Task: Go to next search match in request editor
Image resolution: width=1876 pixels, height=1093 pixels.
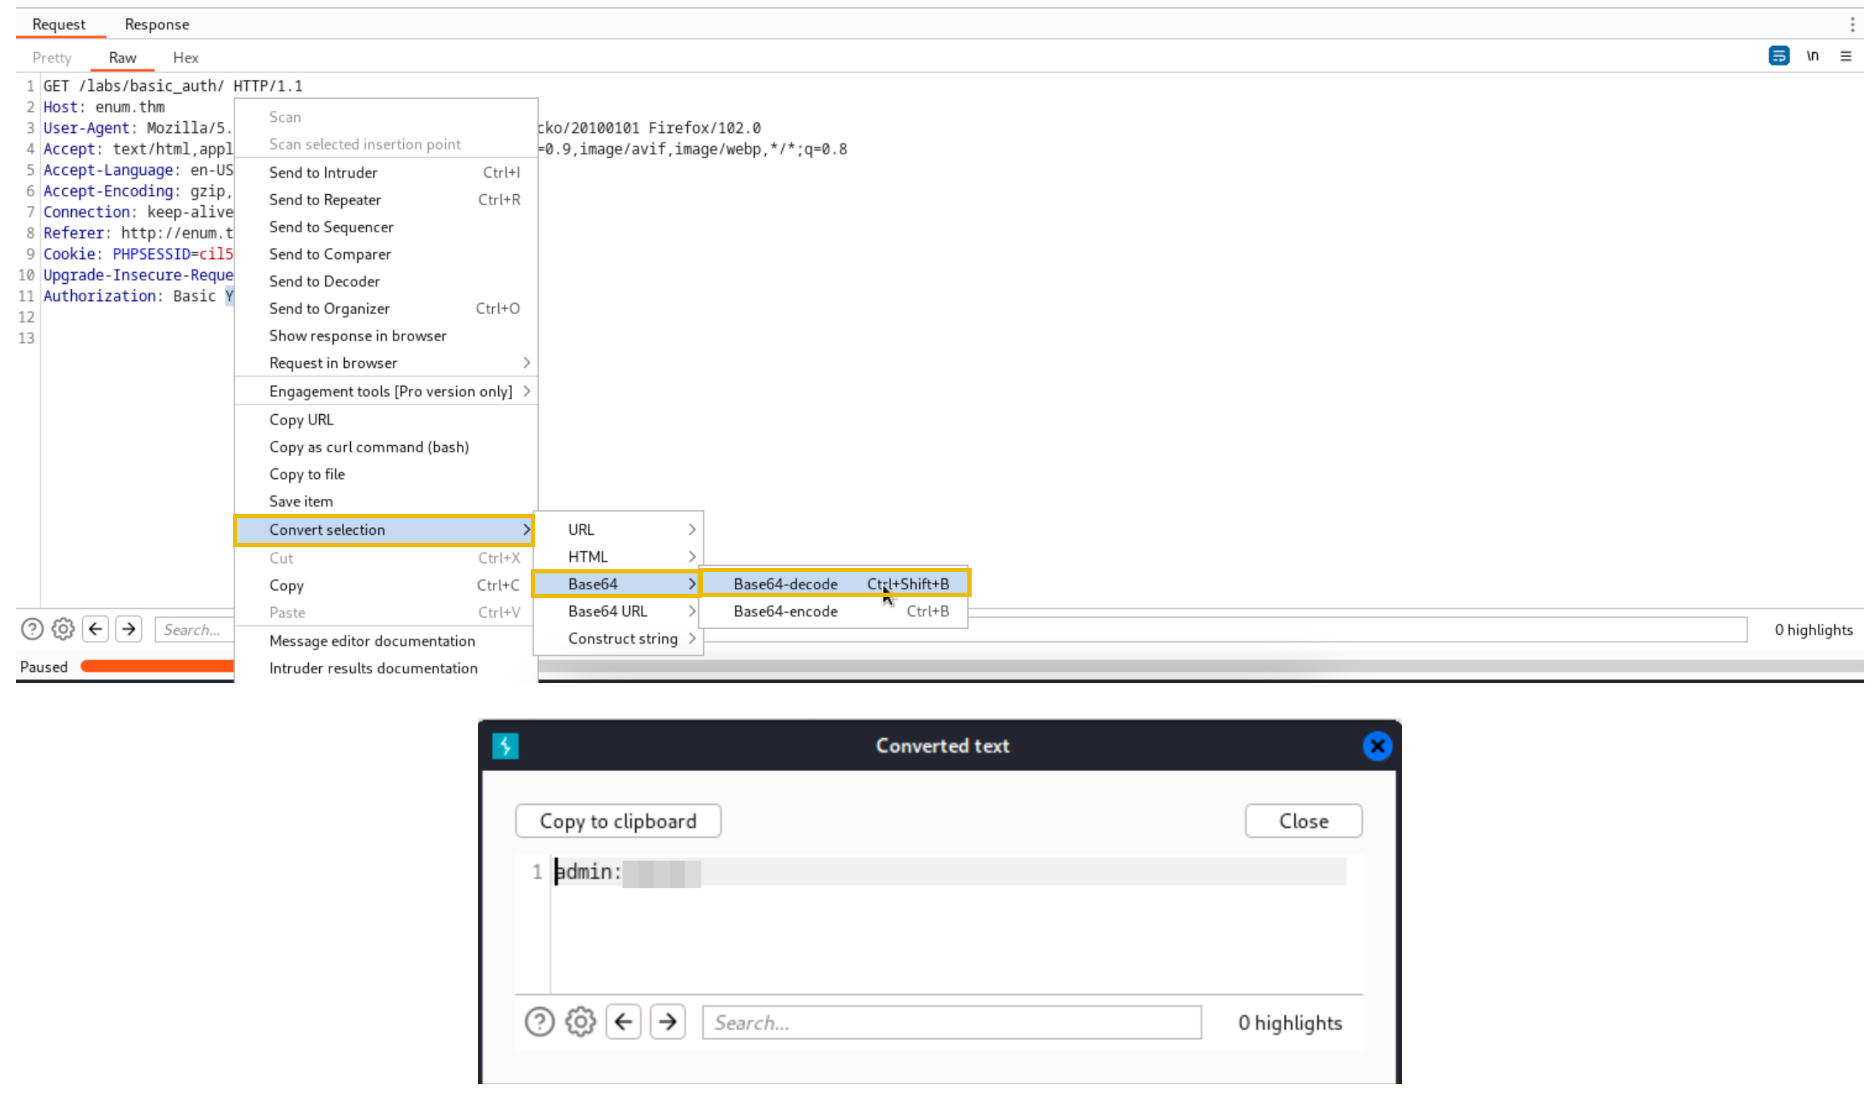Action: click(129, 629)
